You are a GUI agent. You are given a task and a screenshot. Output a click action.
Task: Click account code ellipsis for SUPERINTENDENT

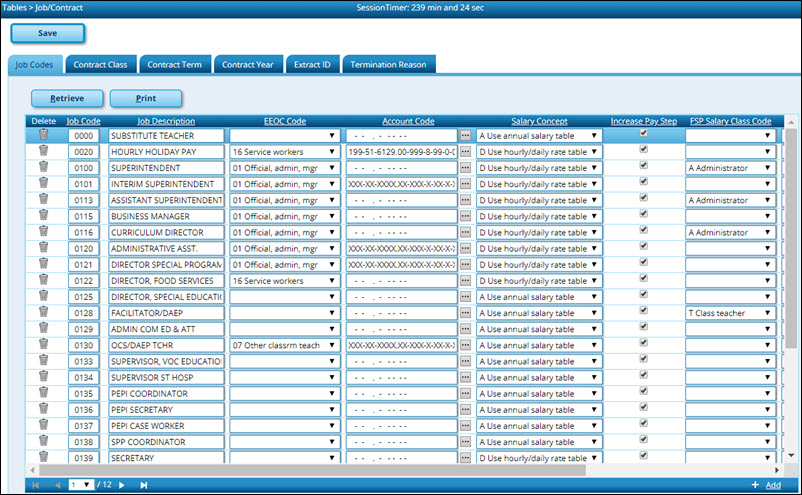click(x=465, y=168)
